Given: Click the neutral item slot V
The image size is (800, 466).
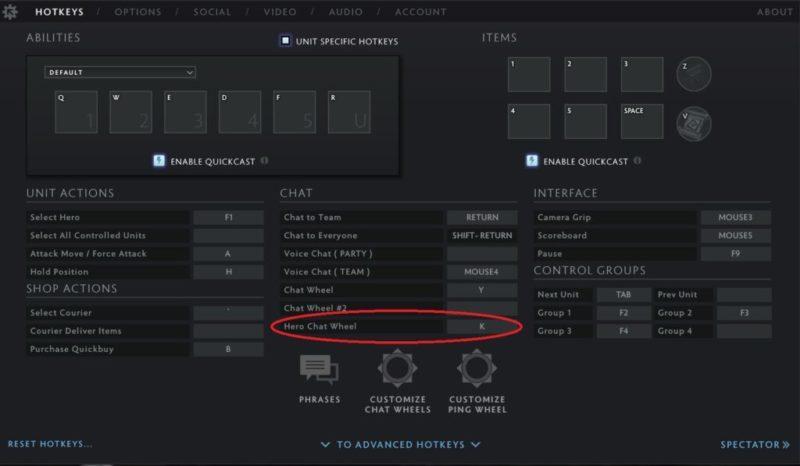Looking at the screenshot, I should [693, 123].
